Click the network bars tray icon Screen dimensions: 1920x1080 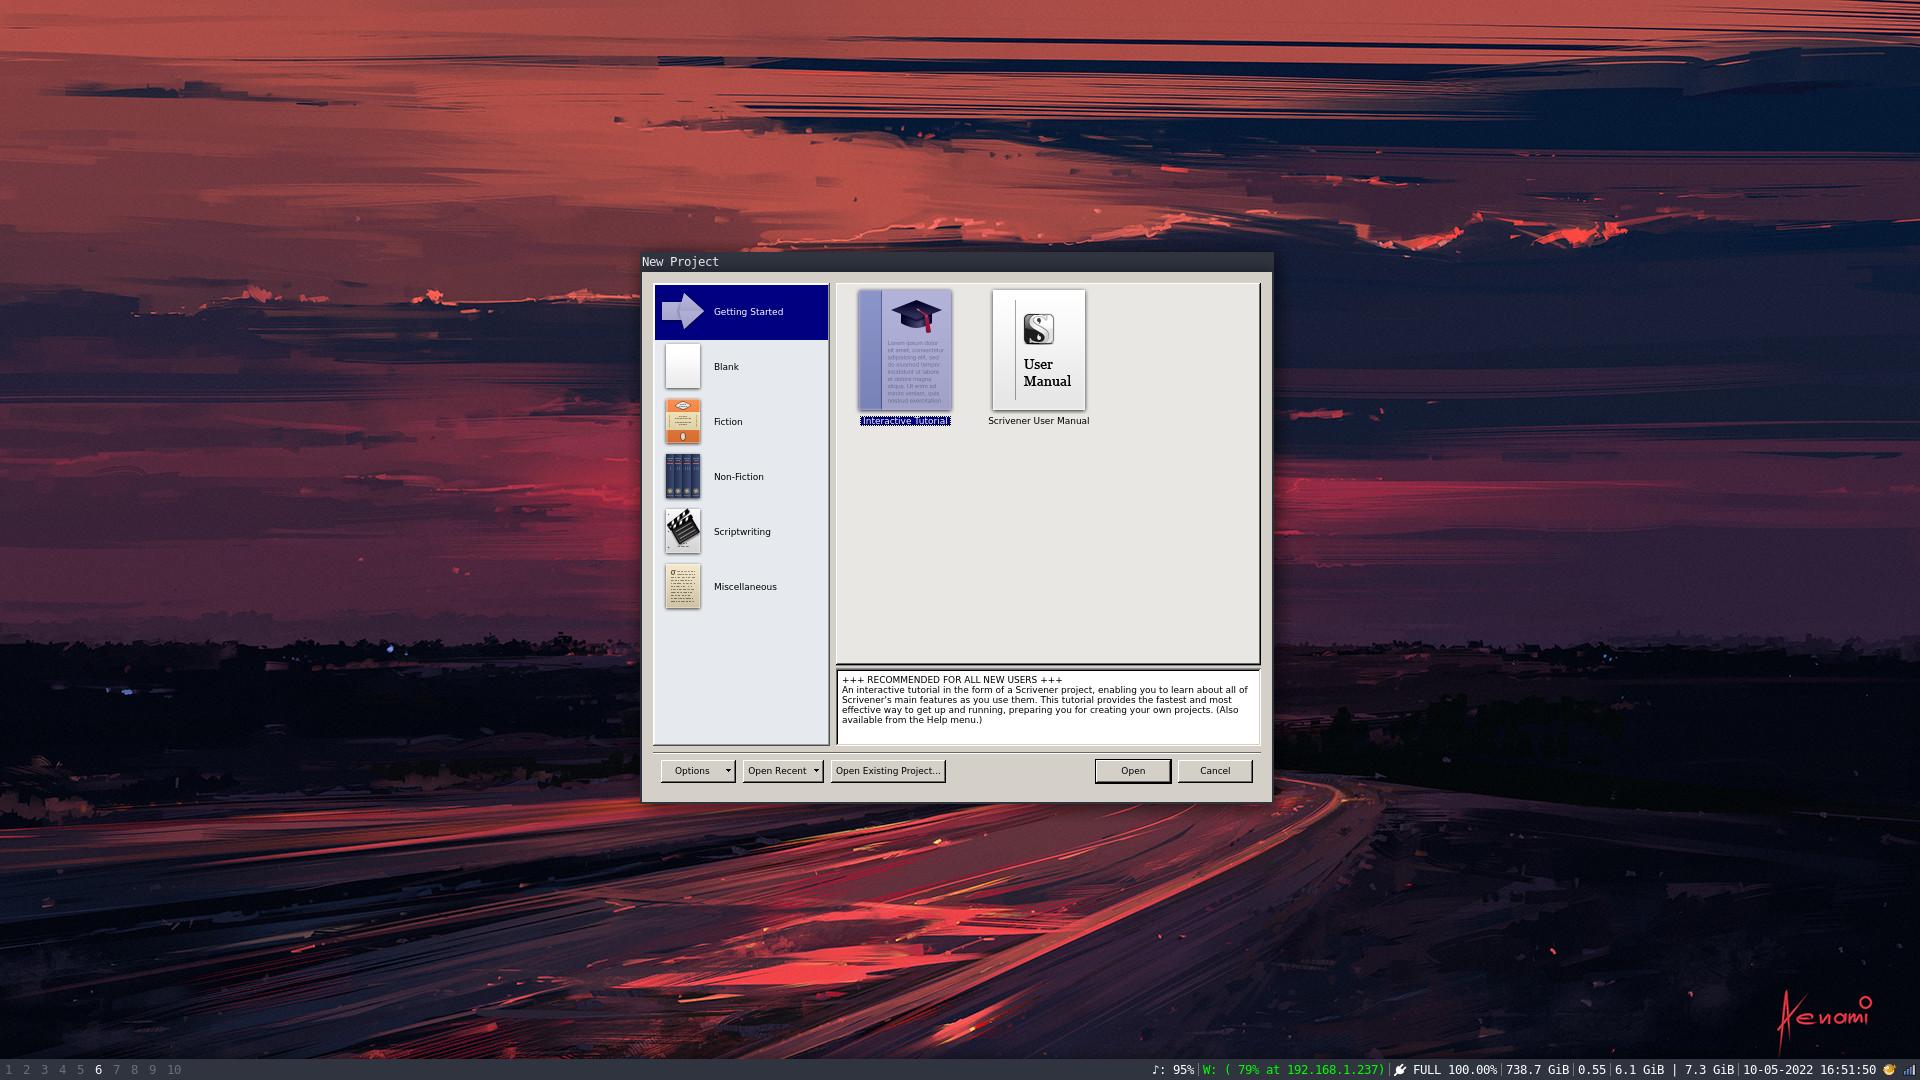point(1909,1070)
